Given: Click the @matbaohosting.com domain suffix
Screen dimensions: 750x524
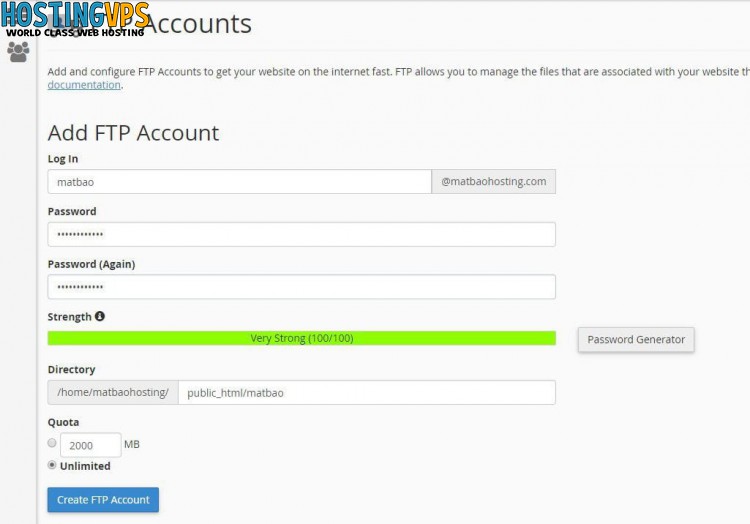Looking at the screenshot, I should [x=494, y=182].
